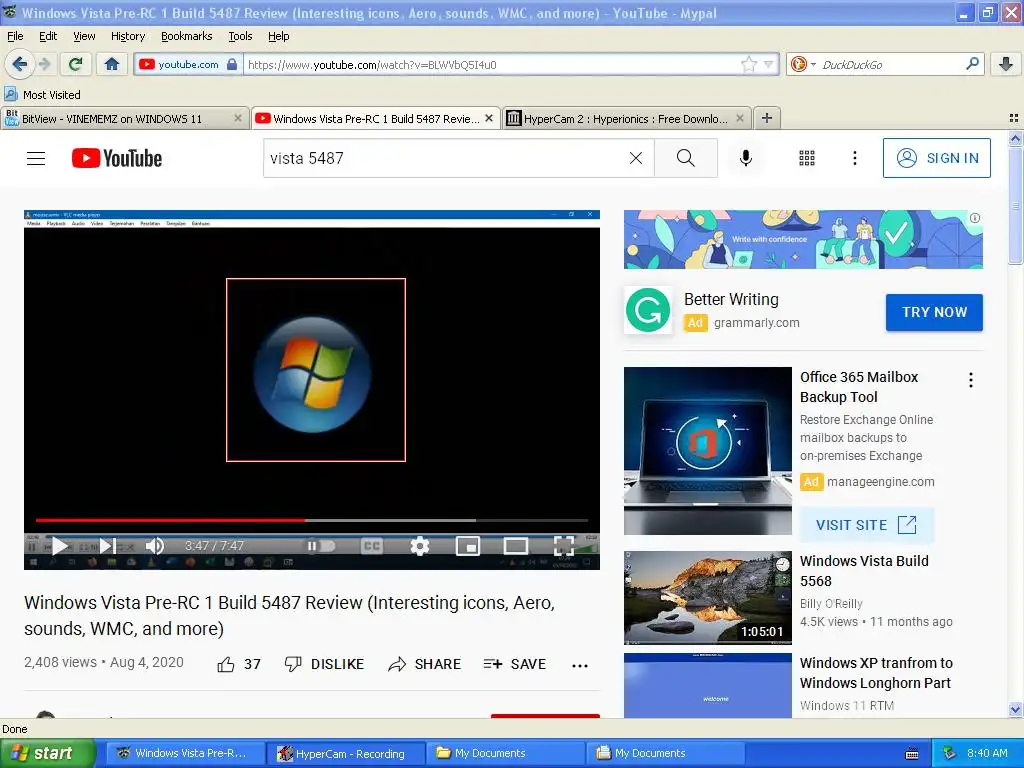Open the URL history dropdown arrow
The image size is (1024, 768).
[769, 64]
